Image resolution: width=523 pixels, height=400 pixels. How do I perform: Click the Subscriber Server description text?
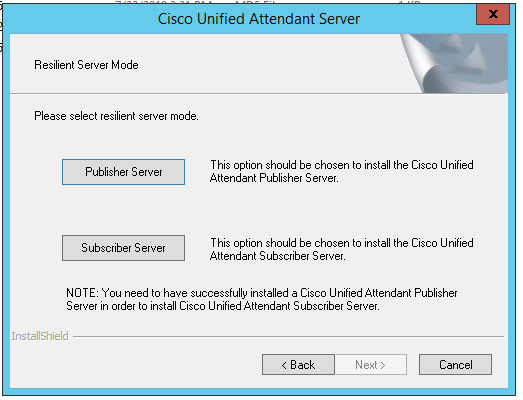pyautogui.click(x=342, y=249)
